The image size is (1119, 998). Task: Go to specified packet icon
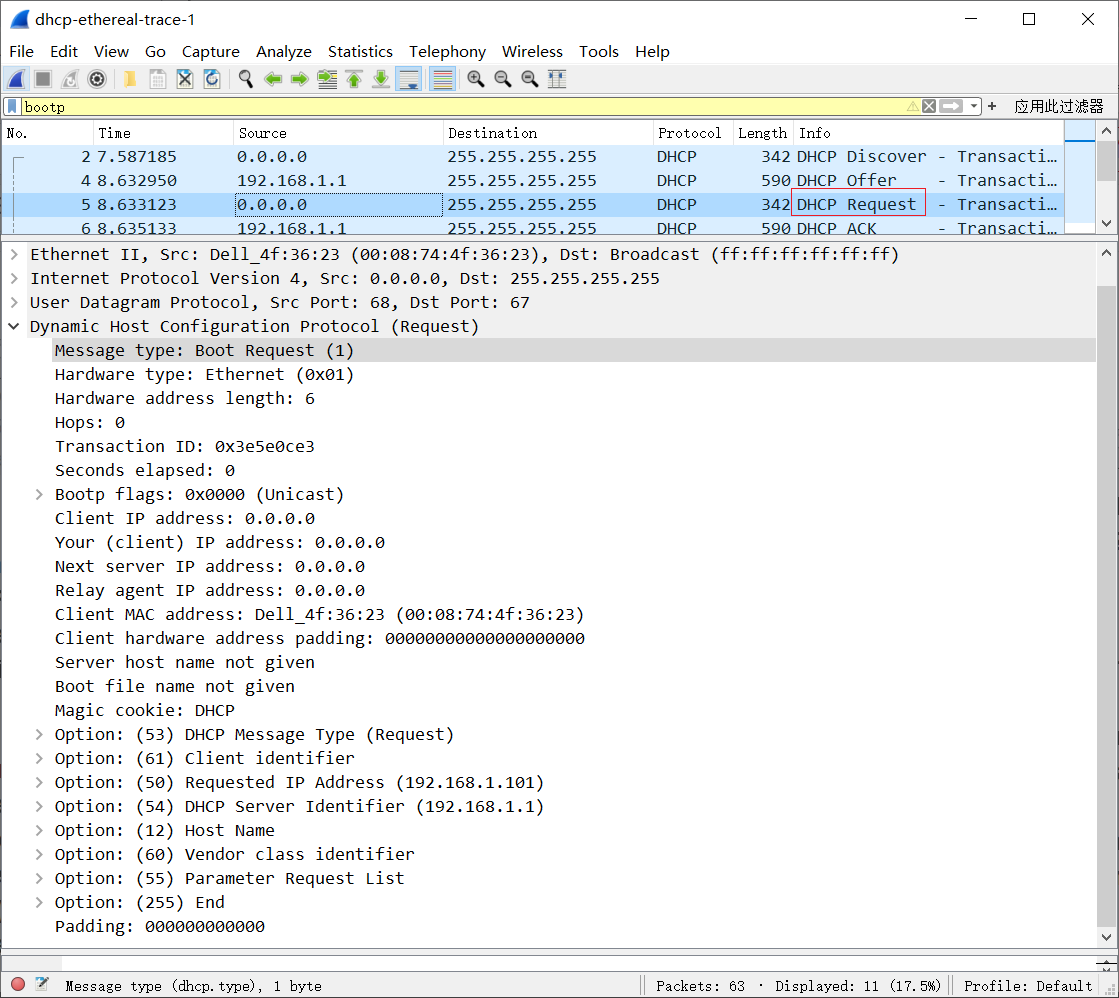[327, 79]
